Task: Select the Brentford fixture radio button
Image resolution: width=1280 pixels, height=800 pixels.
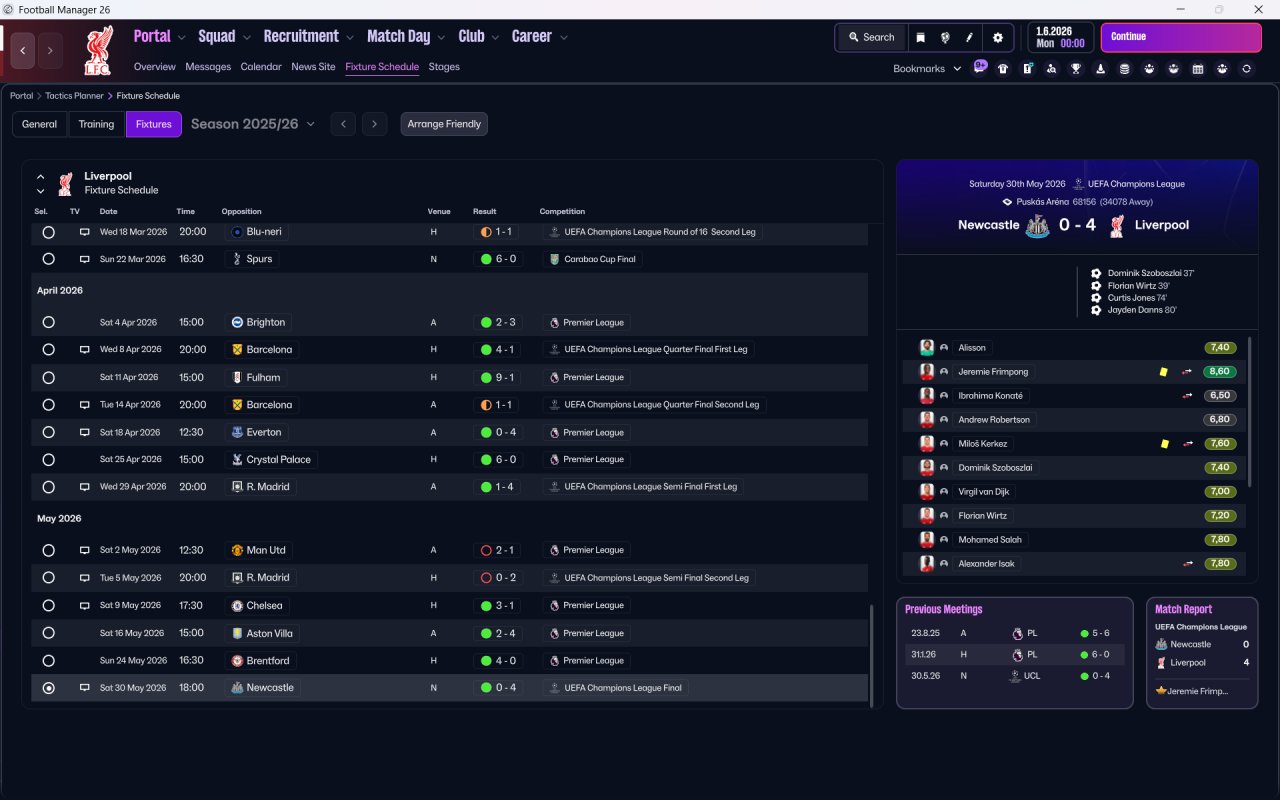Action: 48,660
